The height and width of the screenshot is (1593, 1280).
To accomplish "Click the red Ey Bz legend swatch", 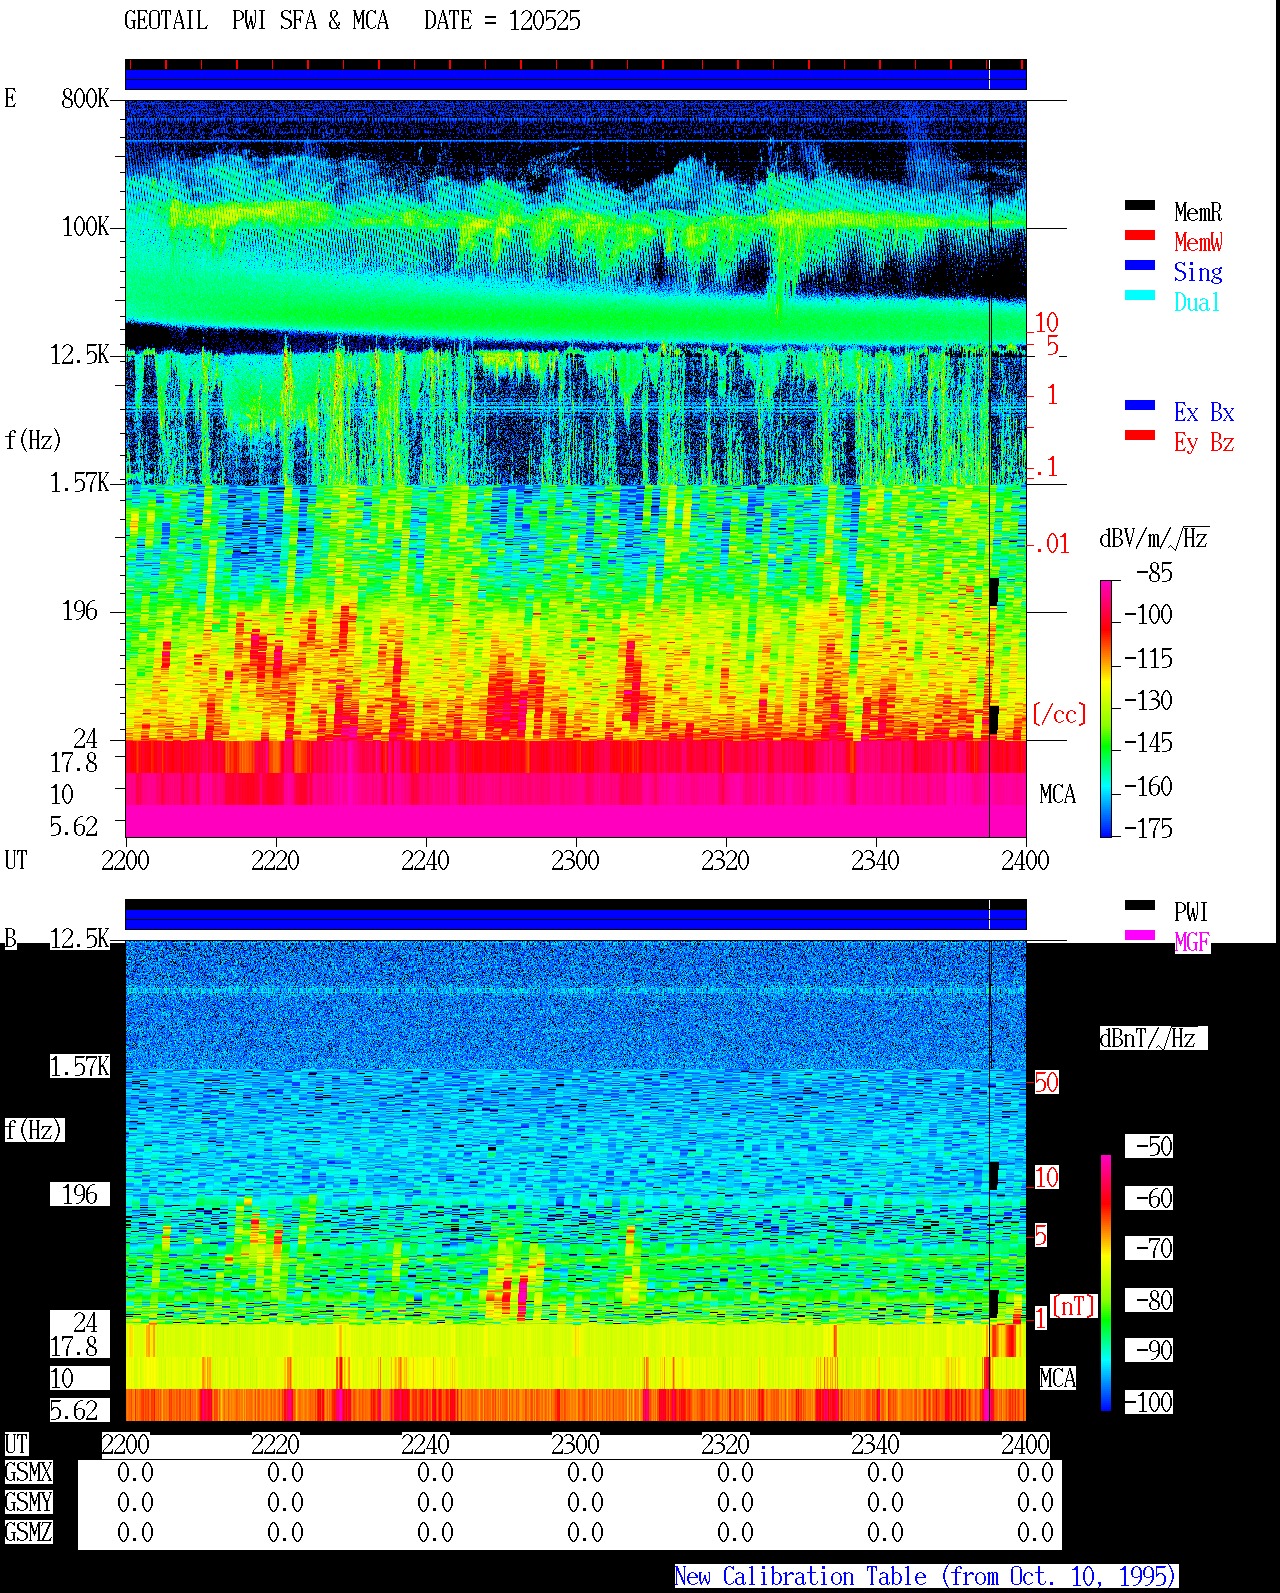I will (x=1140, y=436).
